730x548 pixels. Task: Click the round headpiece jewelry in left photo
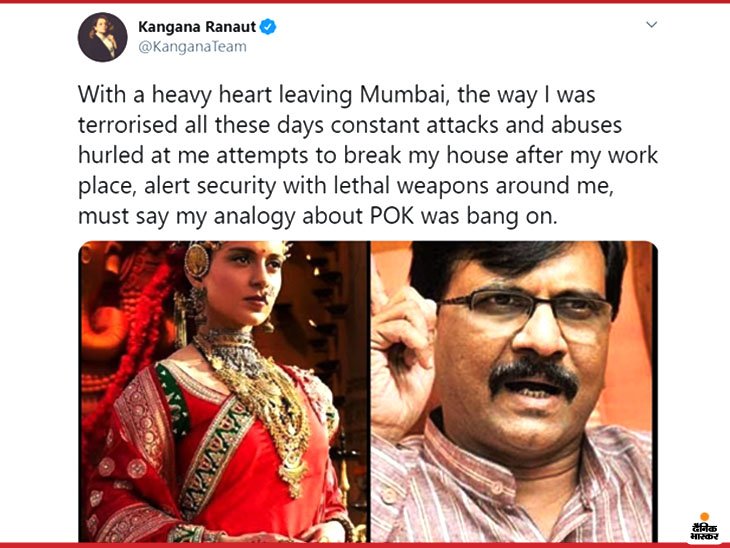[196, 261]
